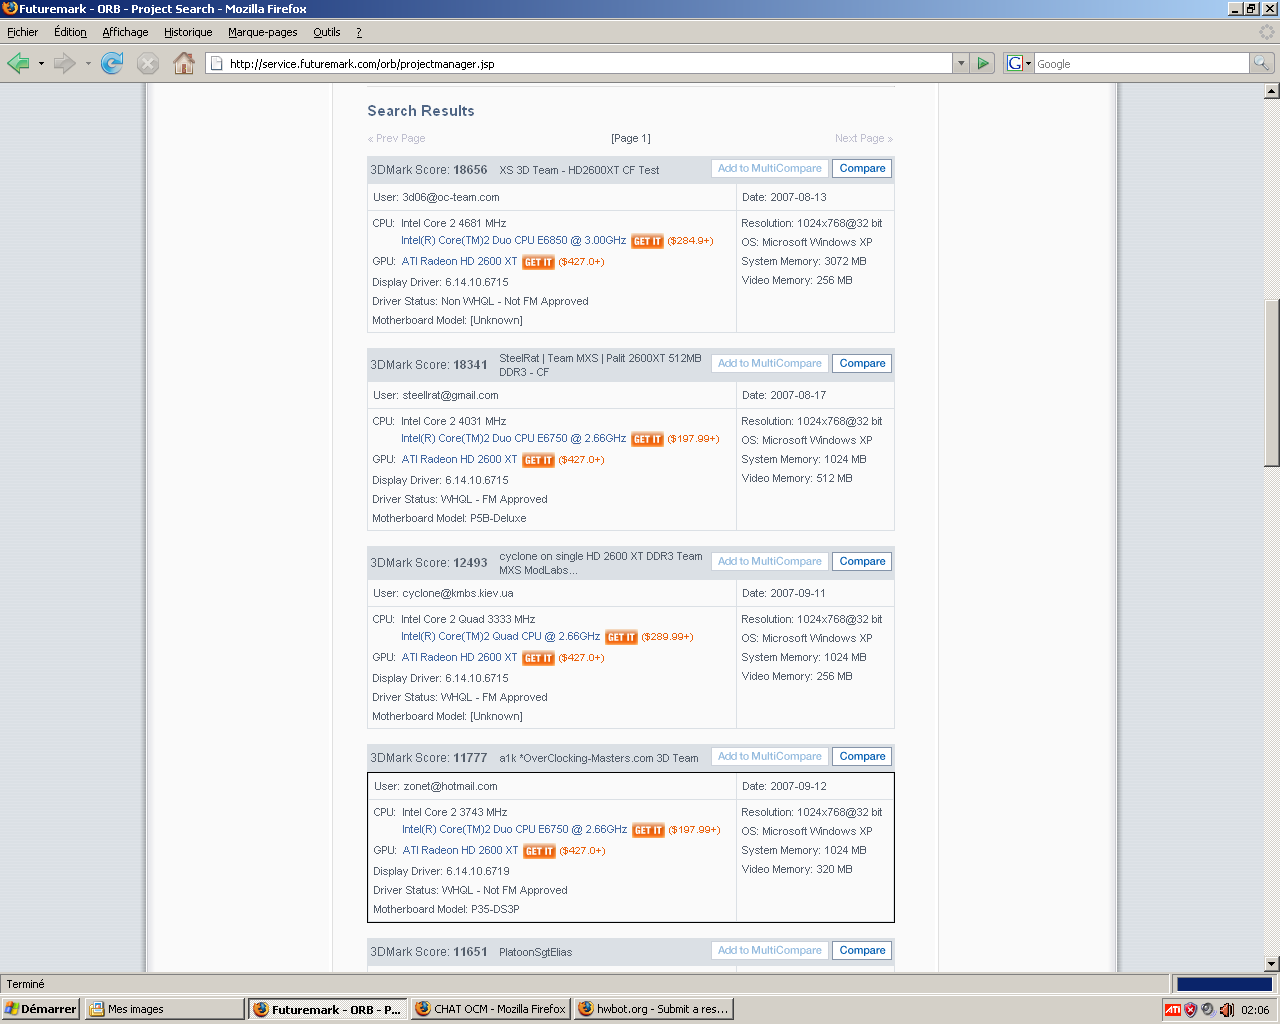Click the $284.9+ price link
Viewport: 1280px width, 1024px height.
[x=690, y=241]
